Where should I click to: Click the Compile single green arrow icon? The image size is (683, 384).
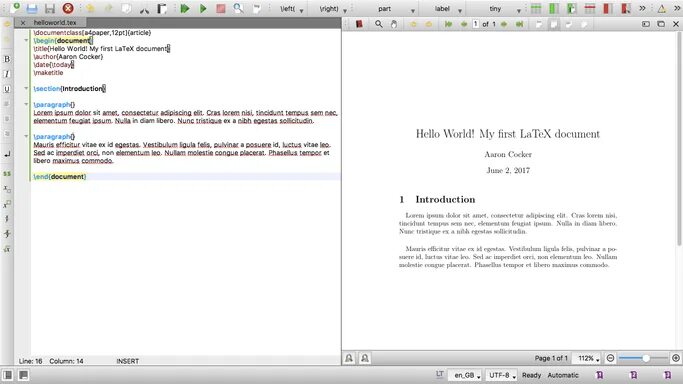coord(203,8)
